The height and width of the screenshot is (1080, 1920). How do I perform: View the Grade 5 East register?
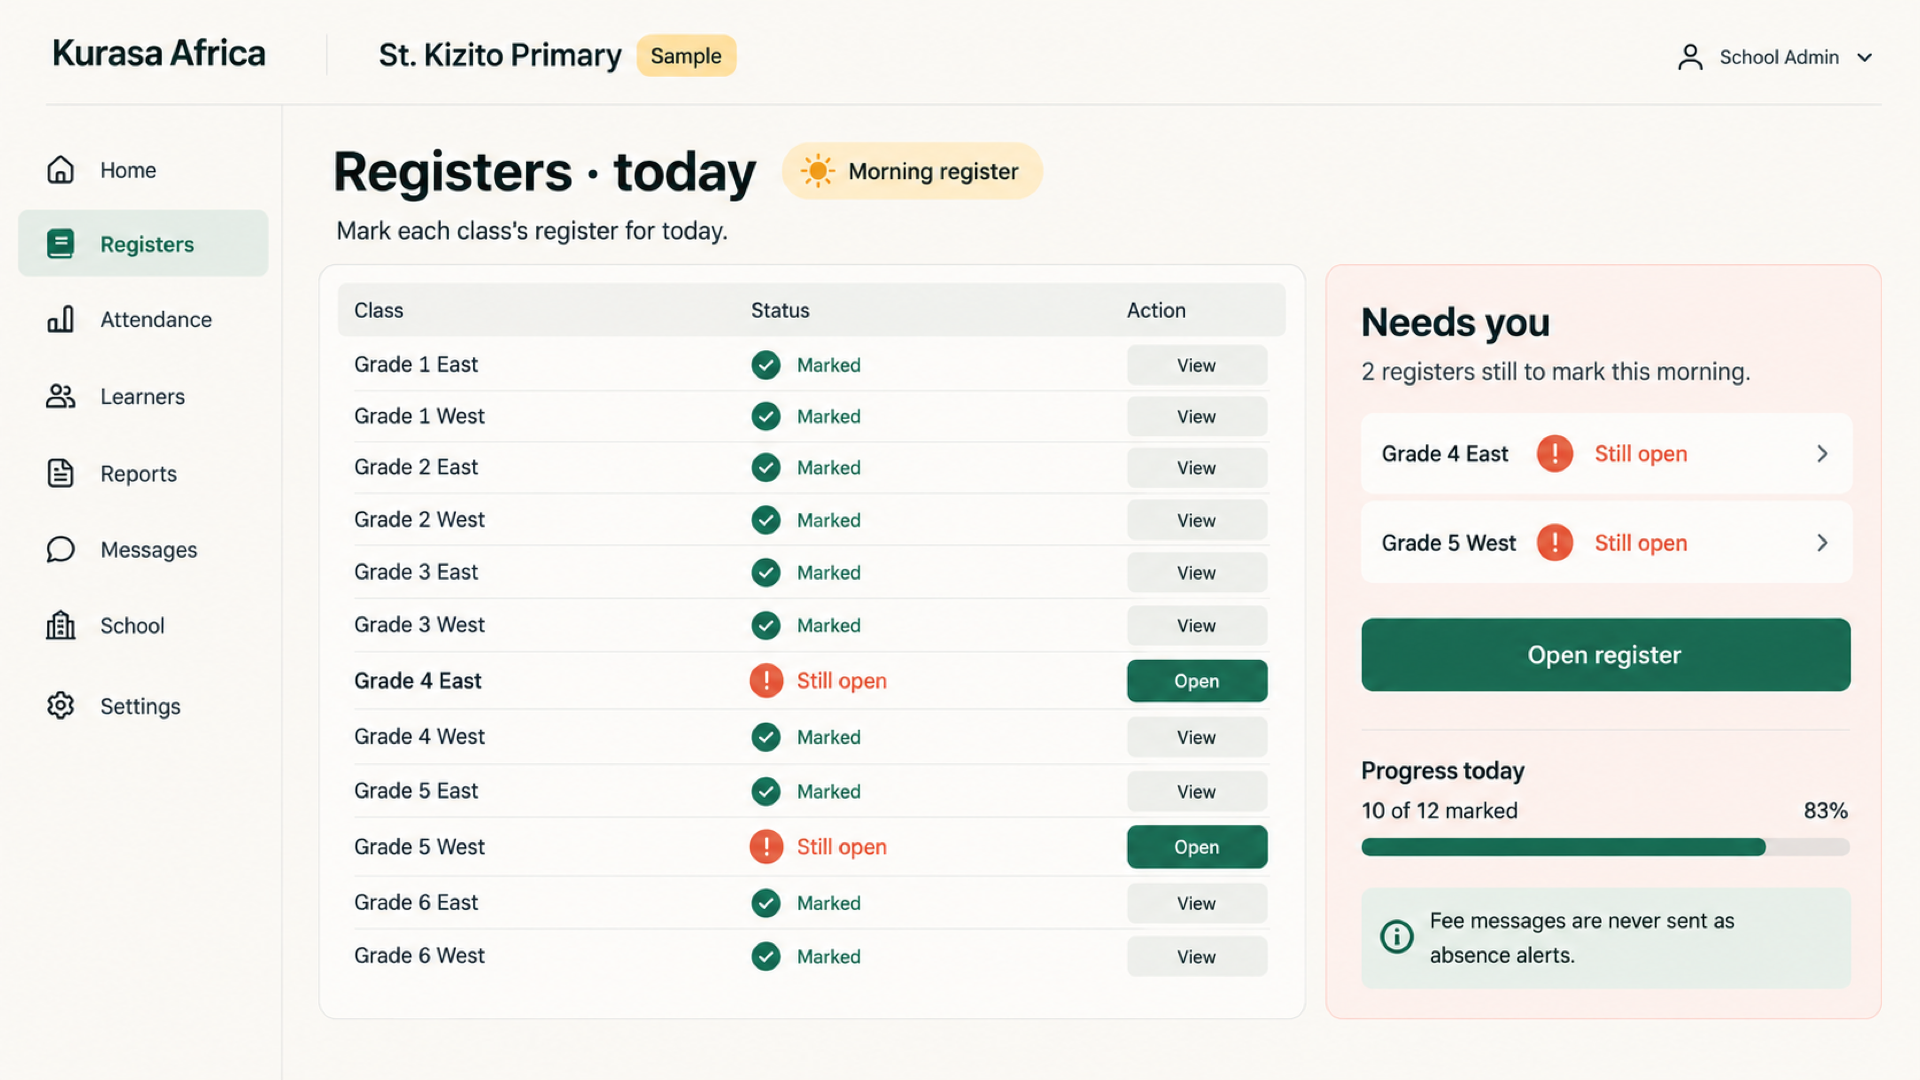pyautogui.click(x=1197, y=791)
